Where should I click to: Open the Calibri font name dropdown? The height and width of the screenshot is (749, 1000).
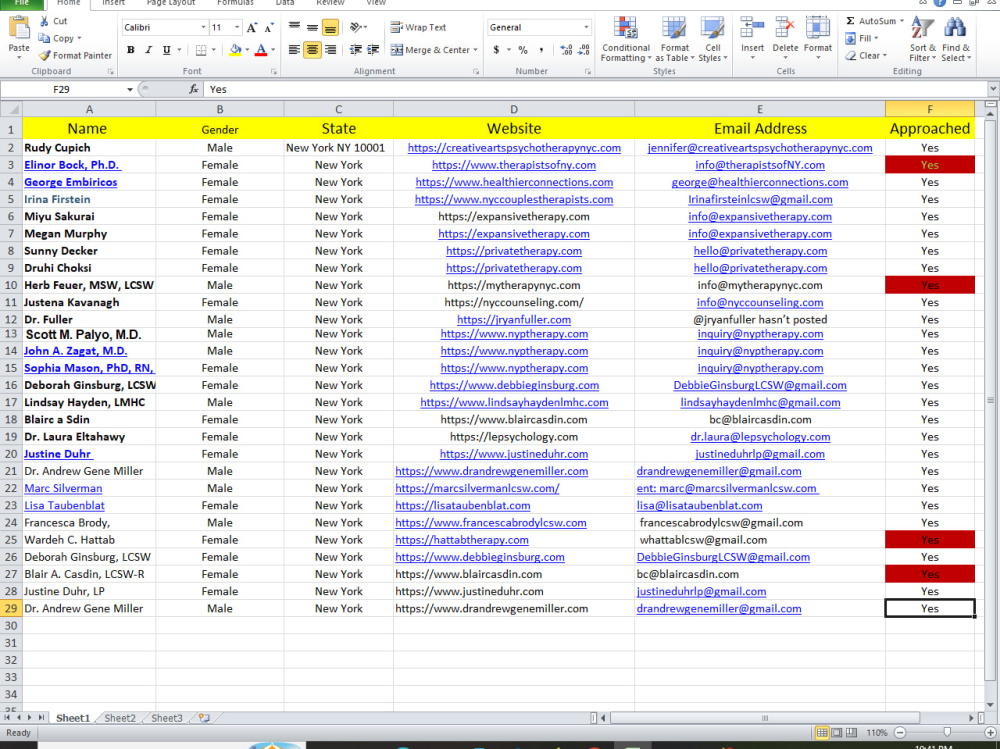coord(203,27)
